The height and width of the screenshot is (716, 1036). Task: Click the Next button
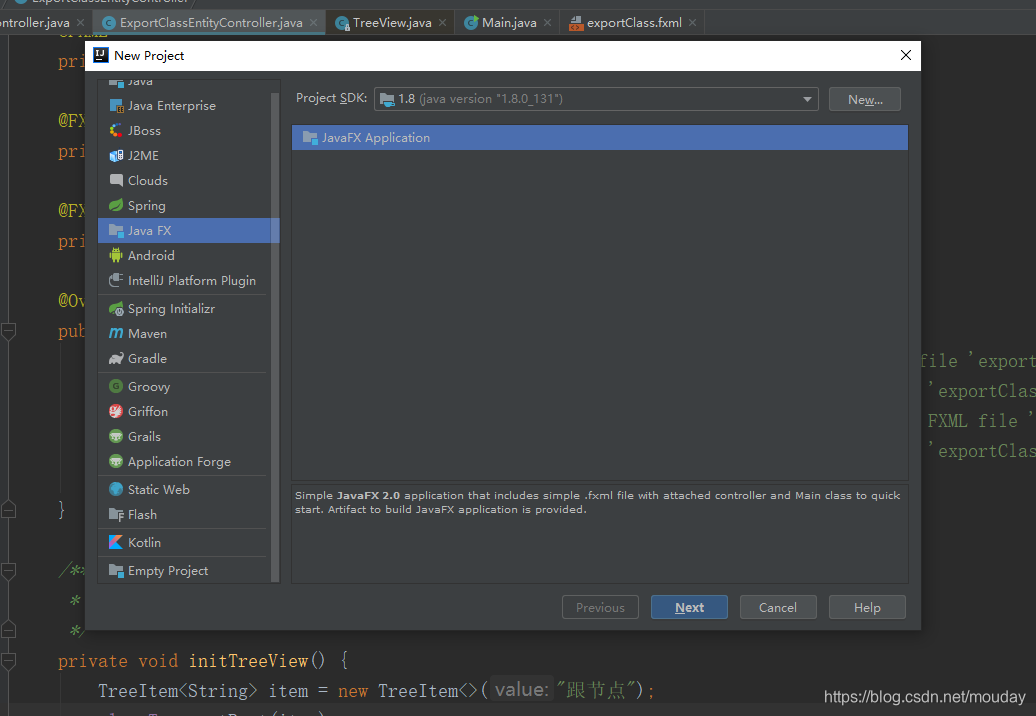(689, 608)
